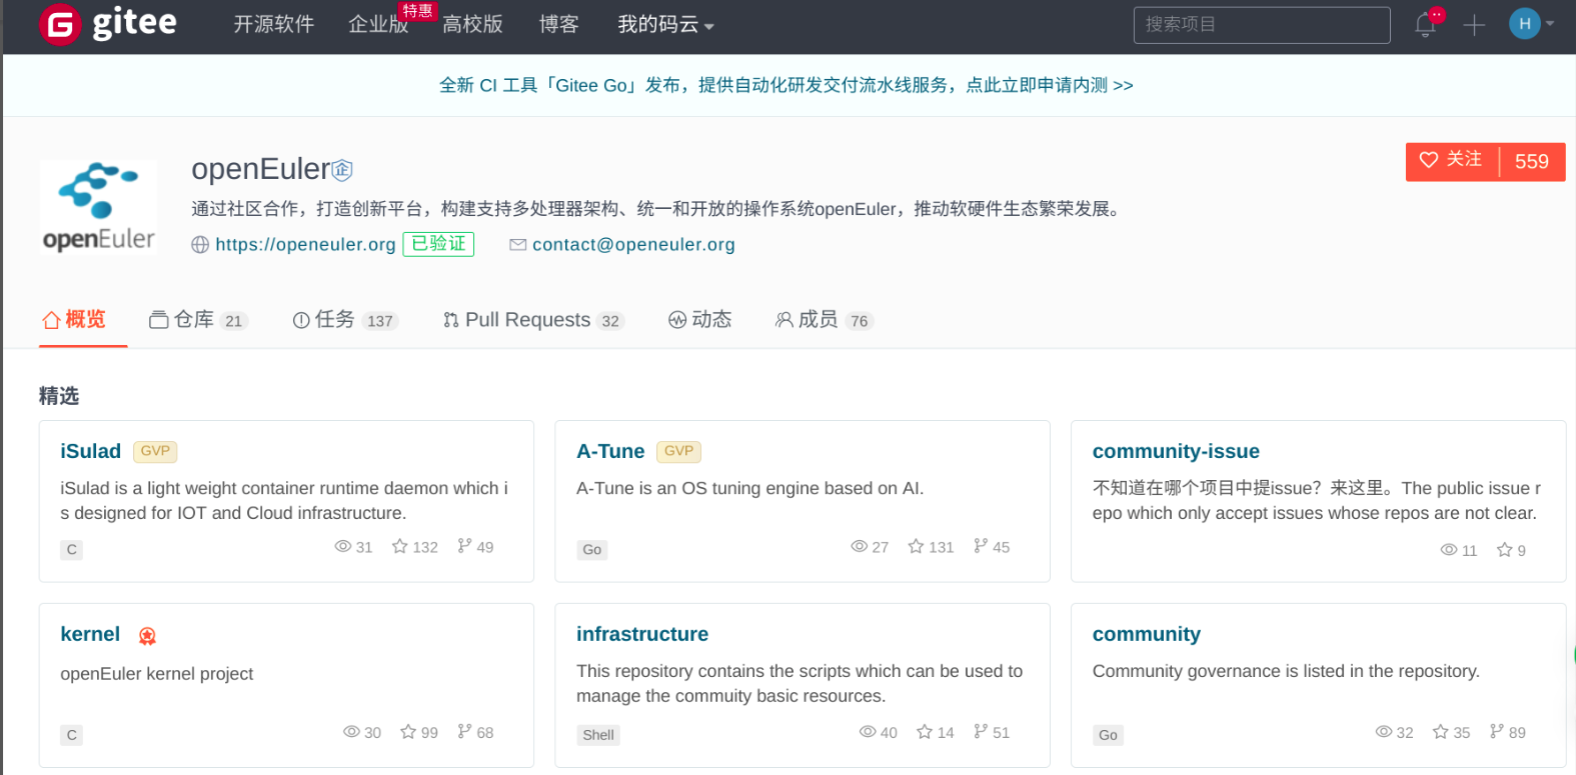Image resolution: width=1576 pixels, height=775 pixels.
Task: Focus the 搜索项目 search field
Action: coord(1262,25)
